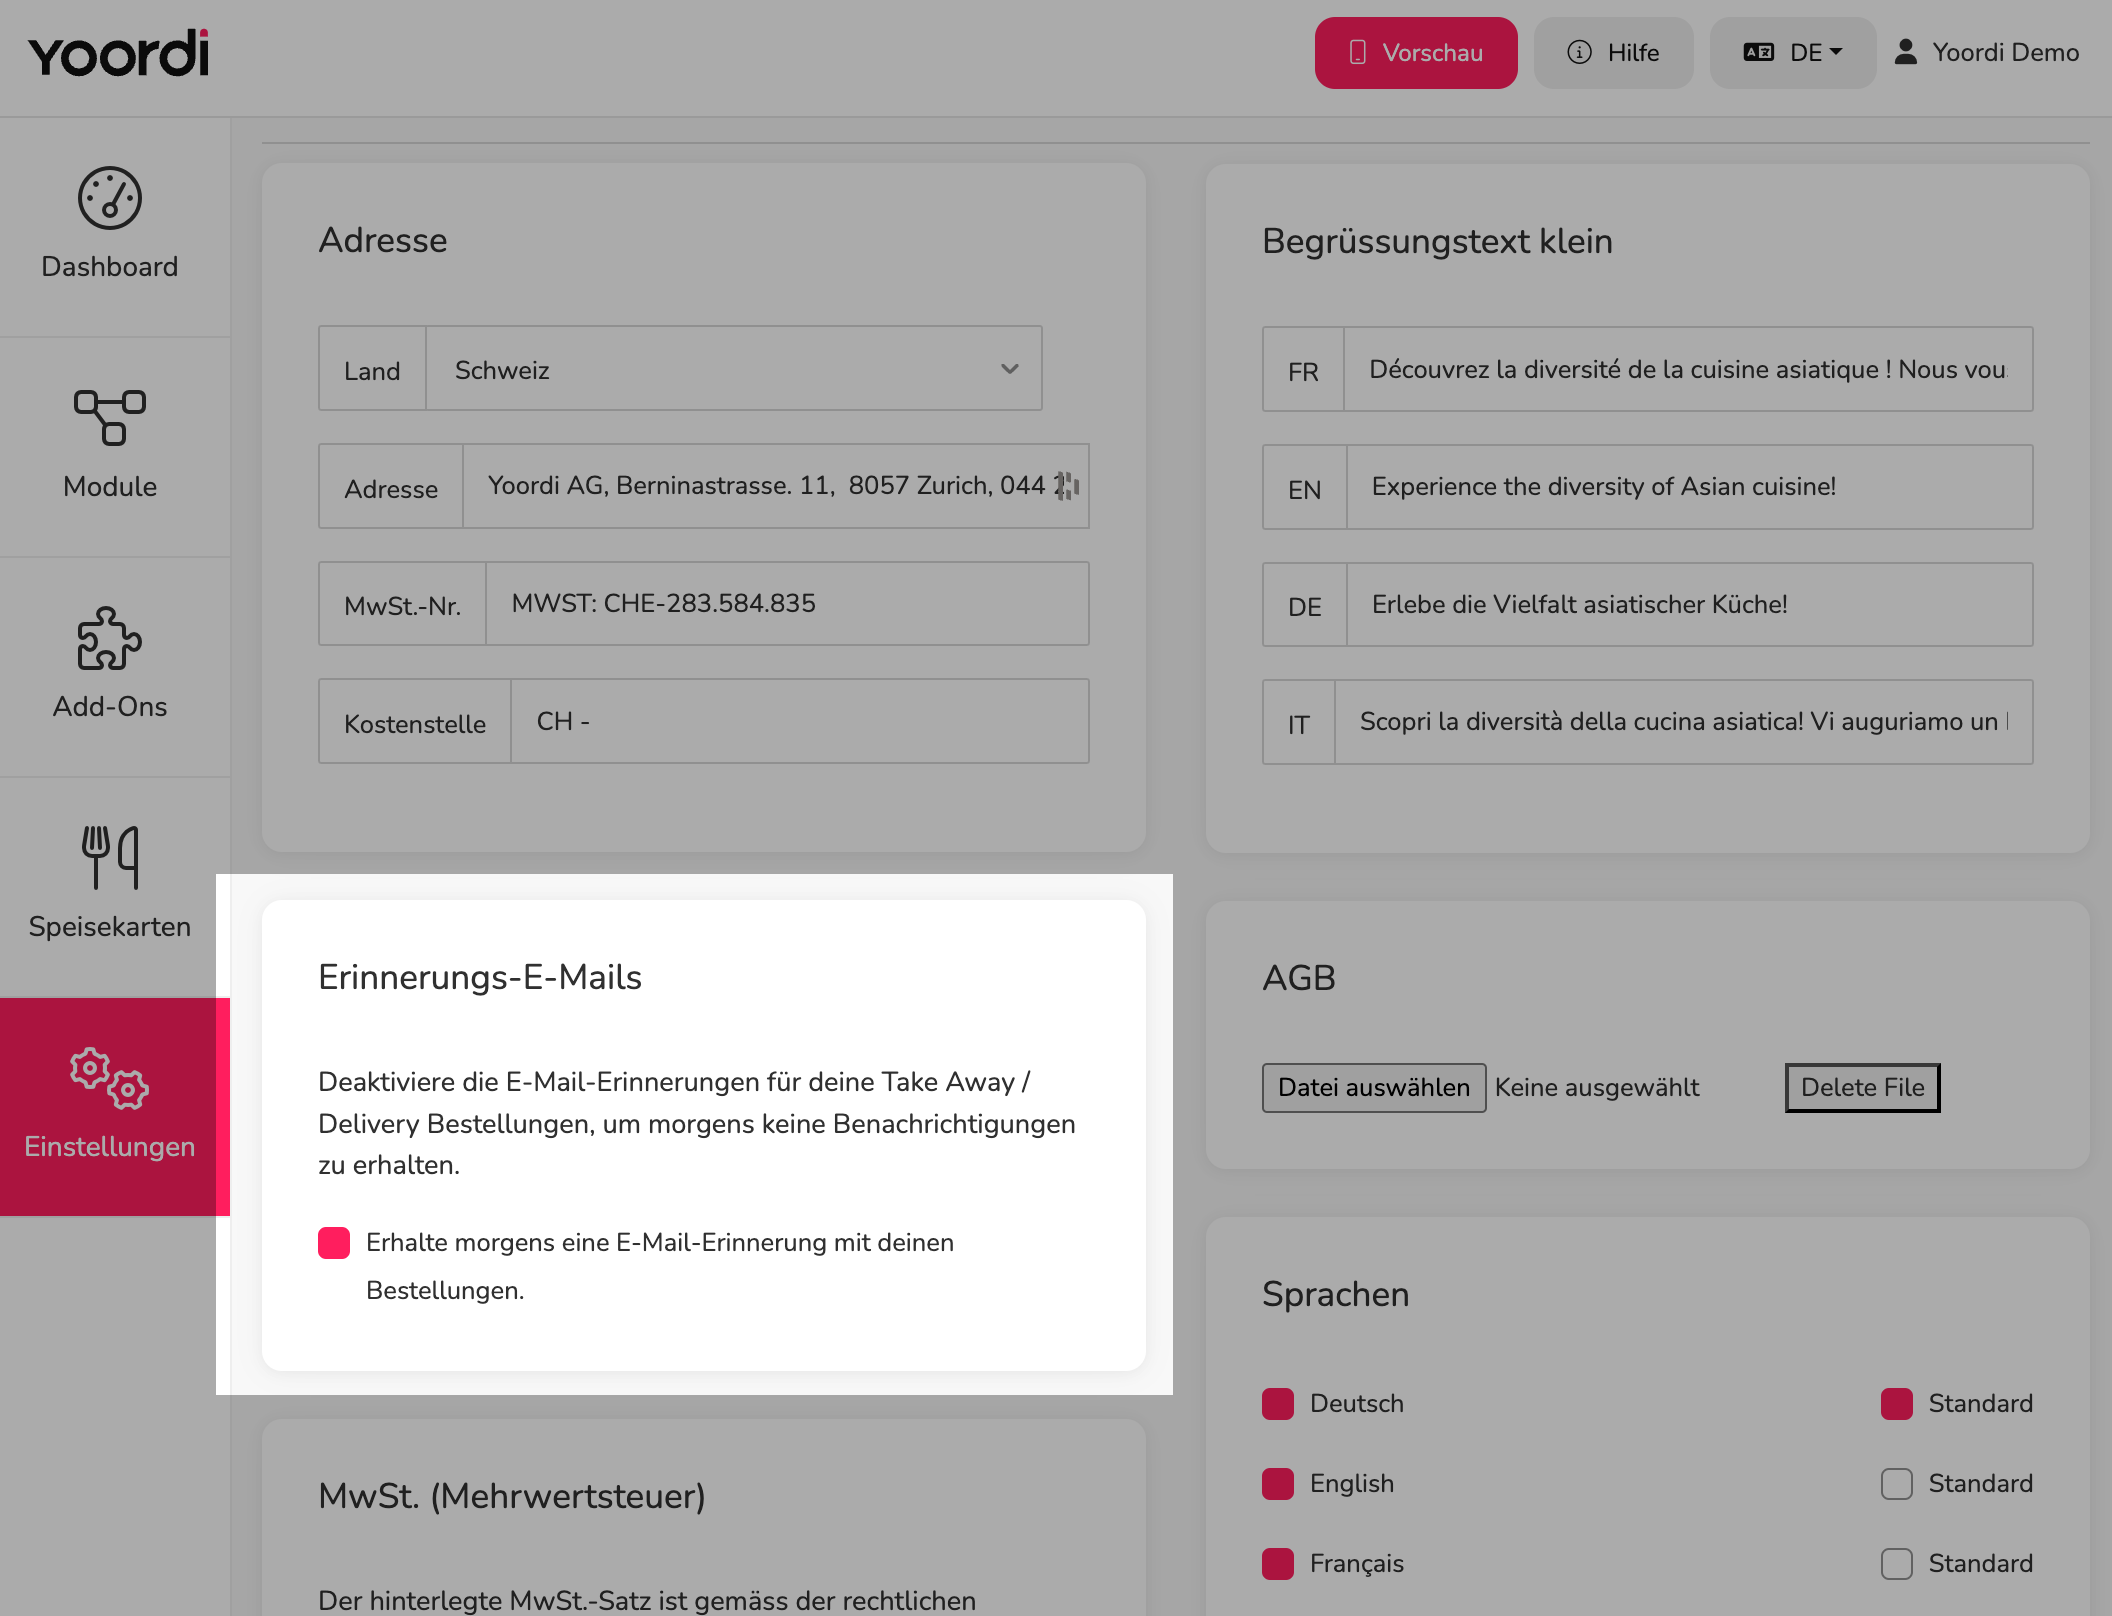2112x1616 pixels.
Task: Click the Delete File button
Action: [1863, 1088]
